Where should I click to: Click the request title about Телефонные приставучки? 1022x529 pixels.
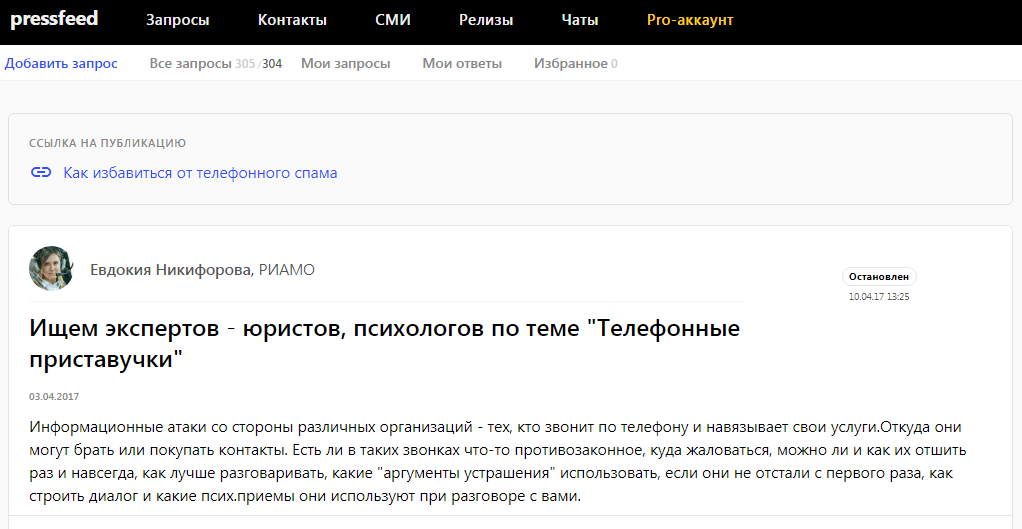click(384, 342)
